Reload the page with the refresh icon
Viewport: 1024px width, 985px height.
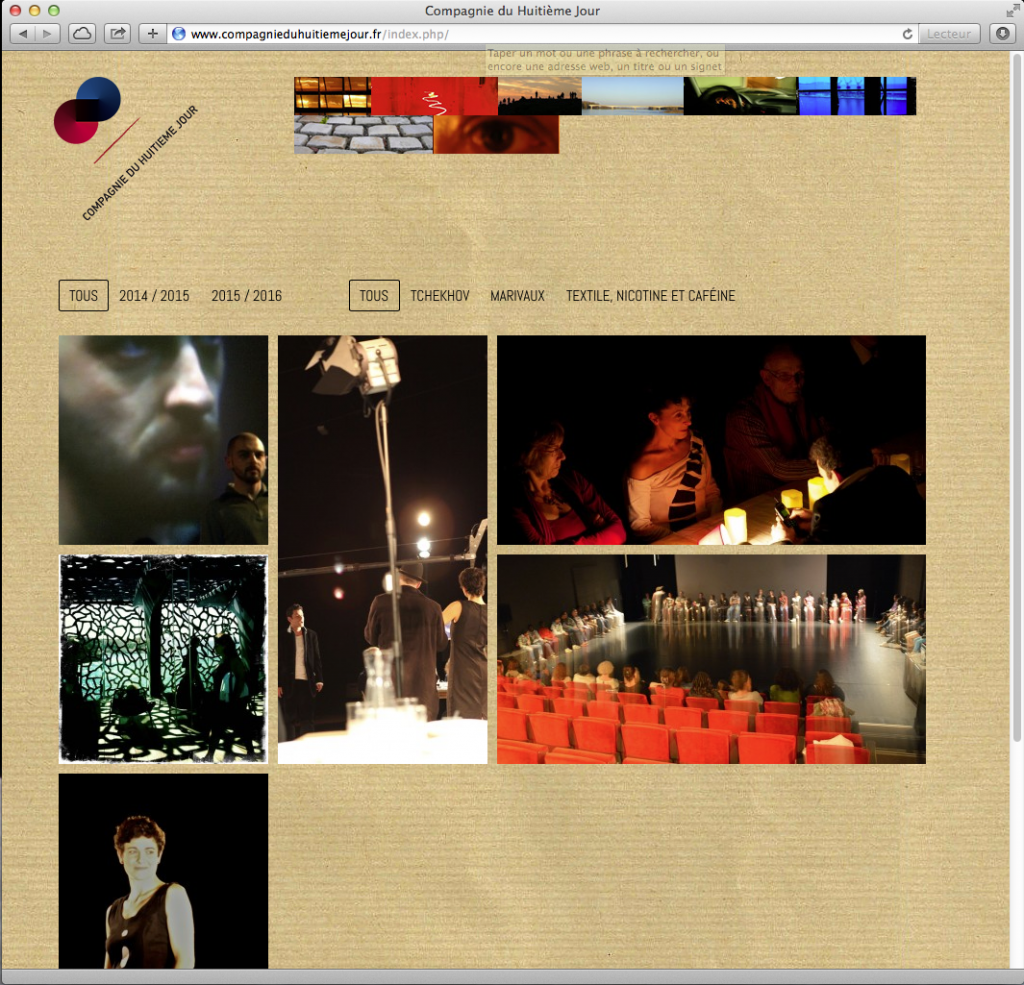(x=907, y=34)
